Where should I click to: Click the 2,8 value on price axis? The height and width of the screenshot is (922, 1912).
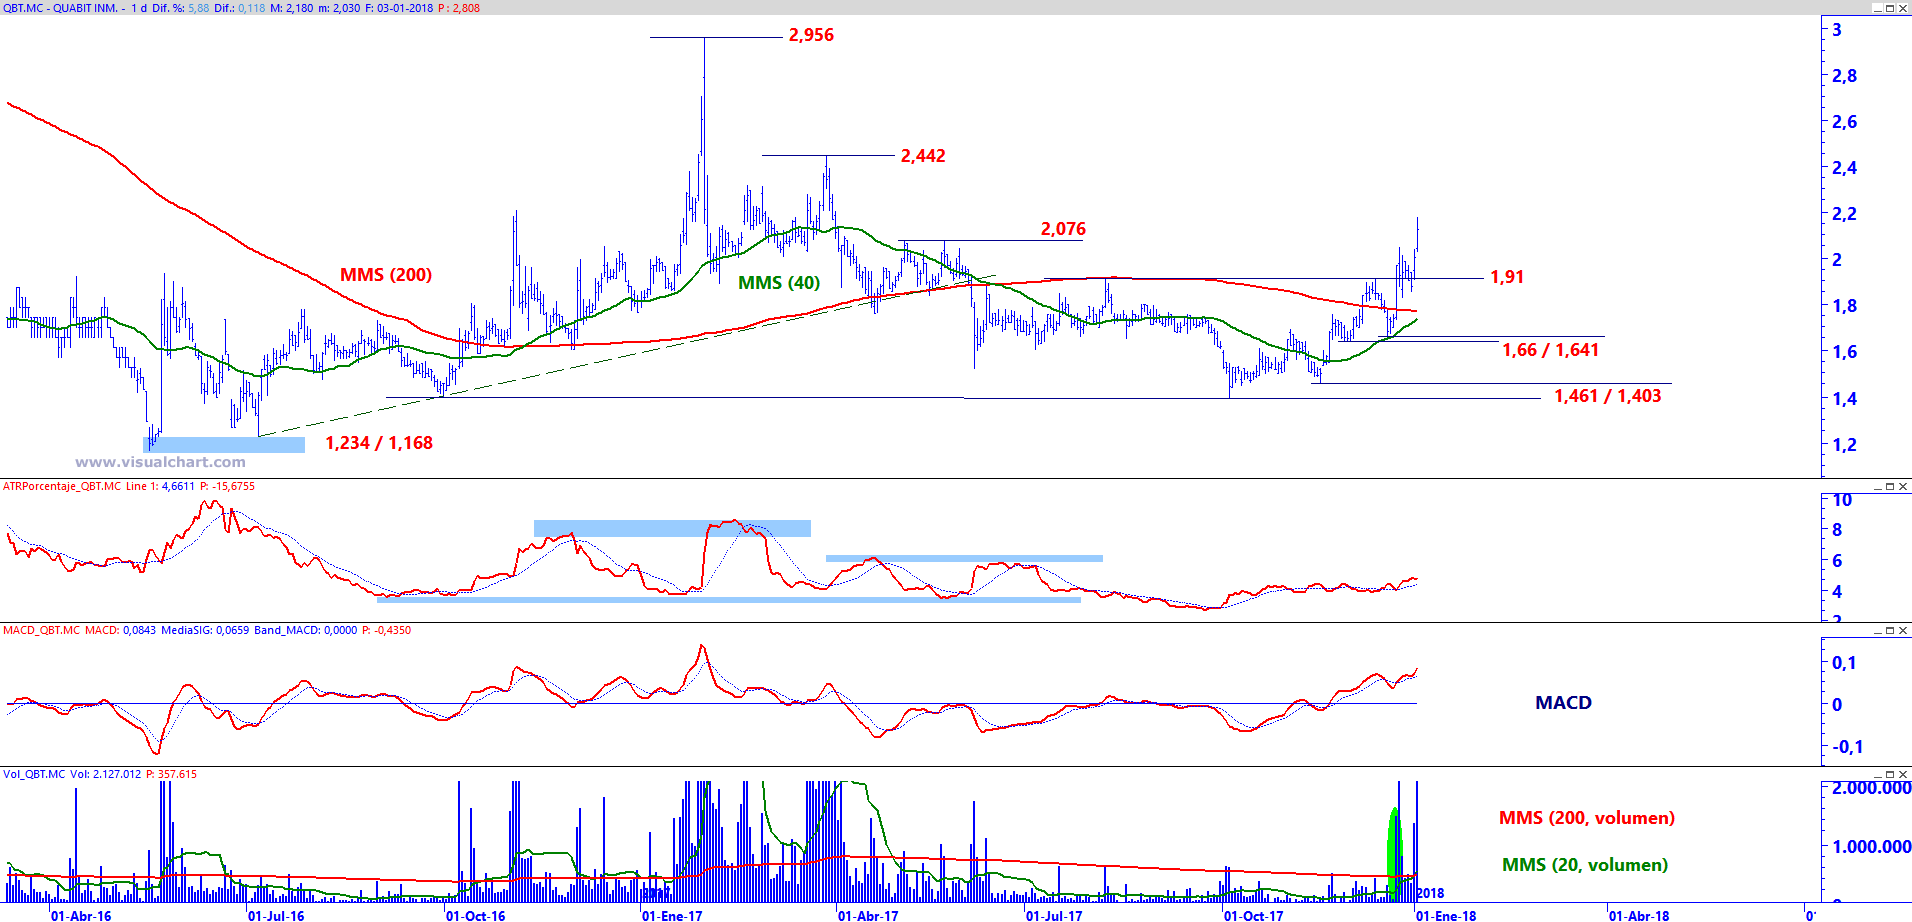[x=1844, y=76]
